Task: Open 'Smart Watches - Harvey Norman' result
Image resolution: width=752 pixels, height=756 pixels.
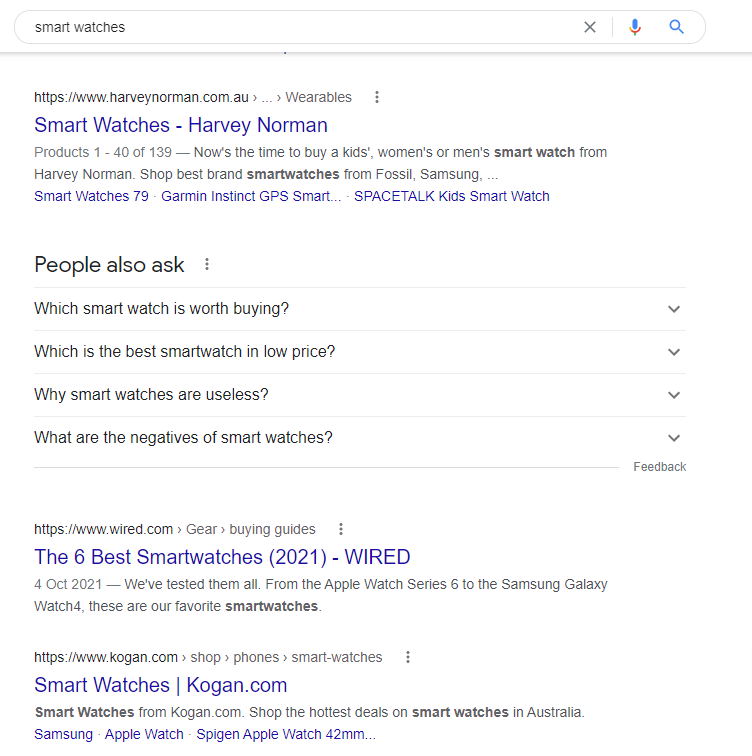Action: point(181,125)
